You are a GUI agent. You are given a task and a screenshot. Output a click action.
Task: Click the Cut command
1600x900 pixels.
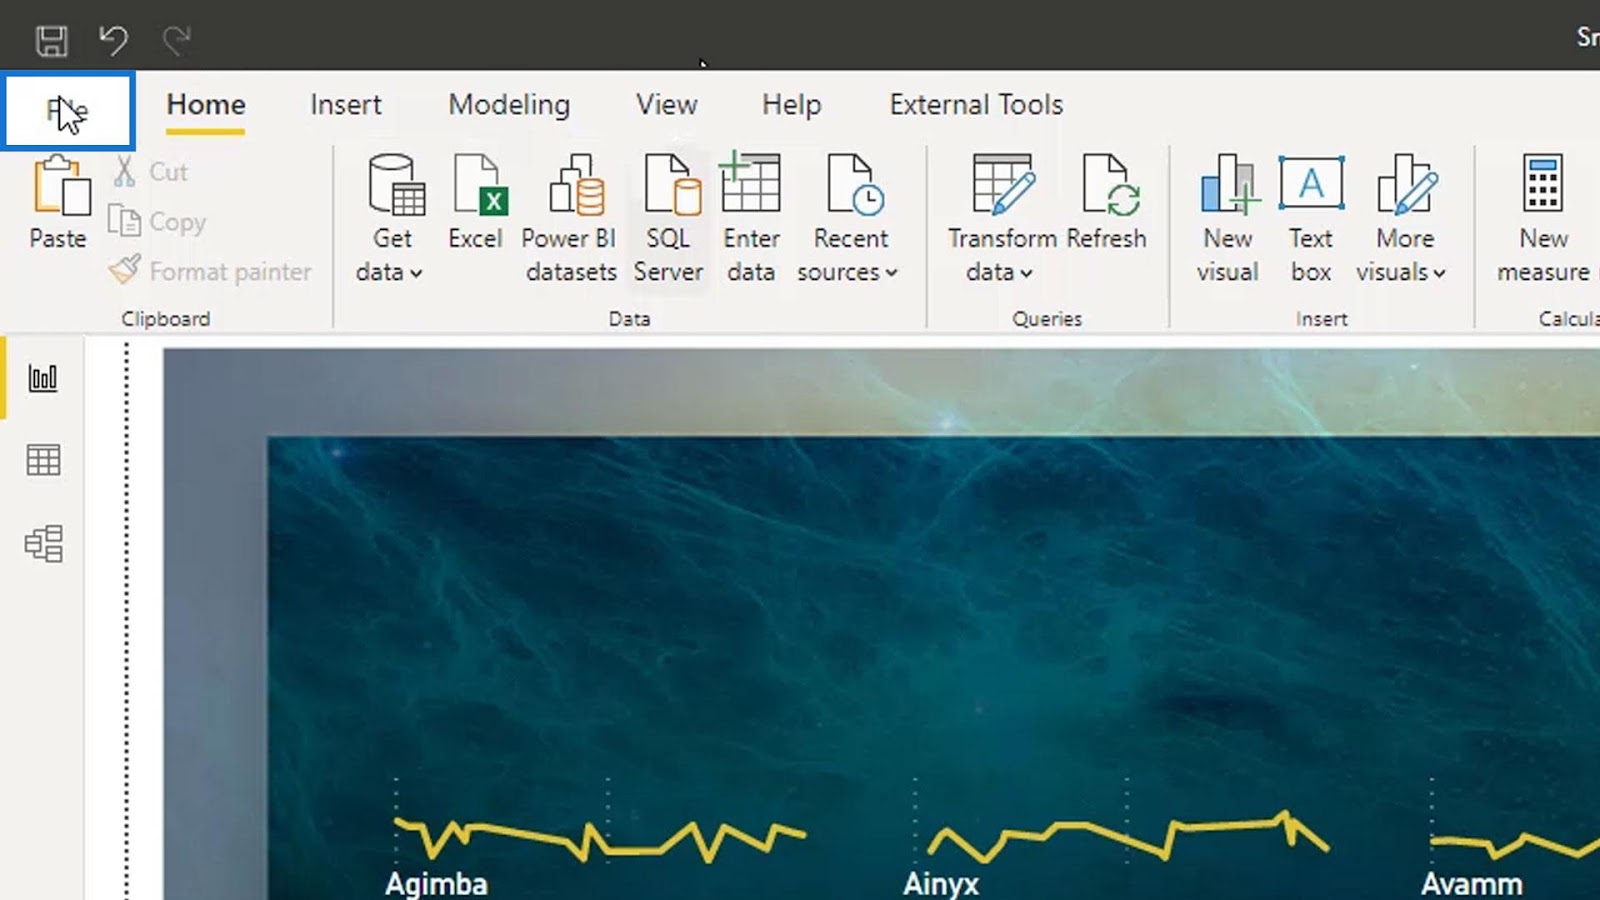click(151, 172)
